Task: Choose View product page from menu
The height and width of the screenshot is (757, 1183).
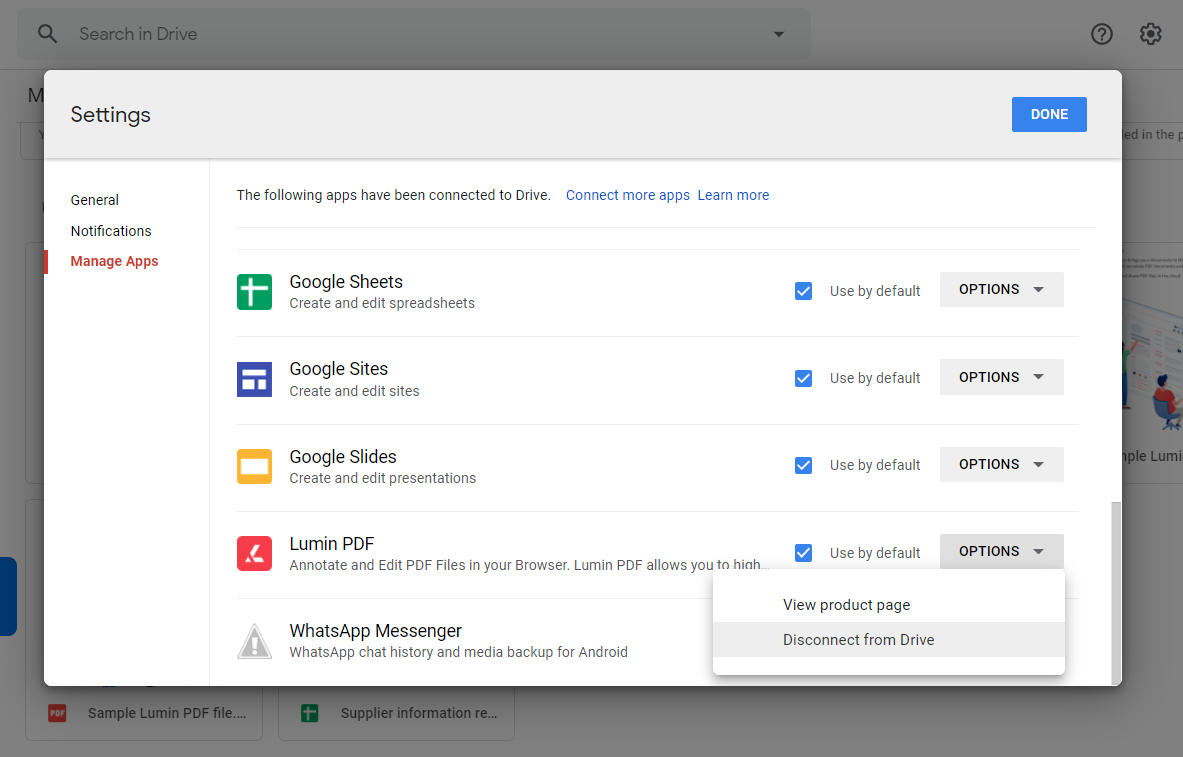Action: point(846,604)
